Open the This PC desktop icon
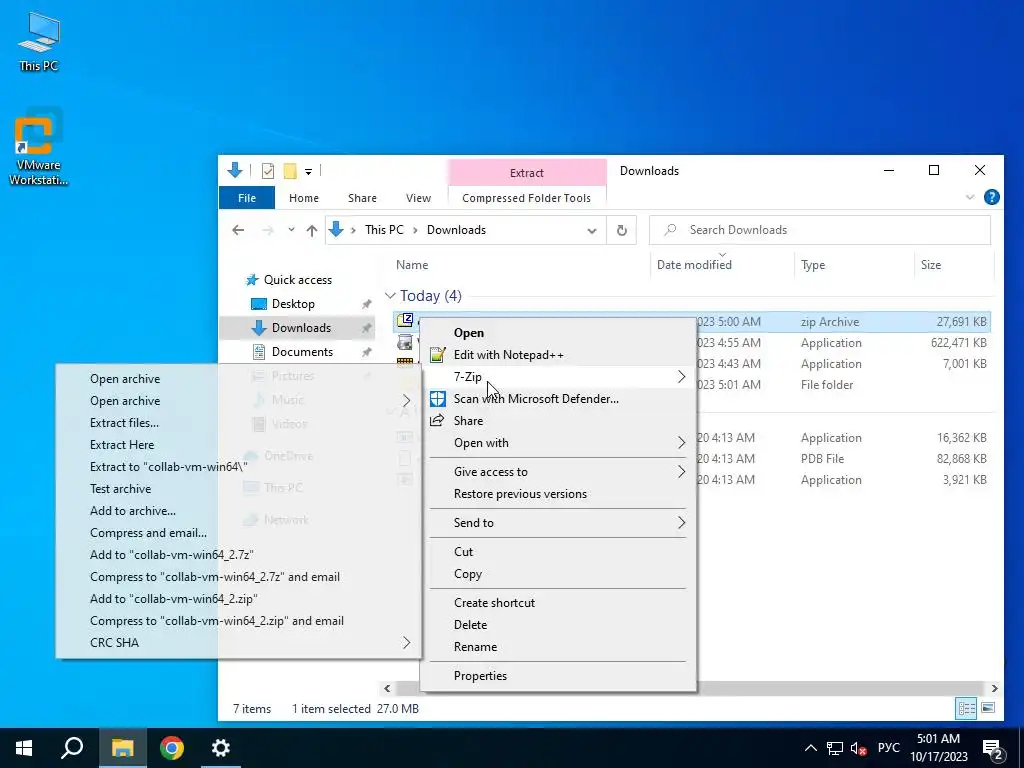The width and height of the screenshot is (1024, 768). [39, 40]
